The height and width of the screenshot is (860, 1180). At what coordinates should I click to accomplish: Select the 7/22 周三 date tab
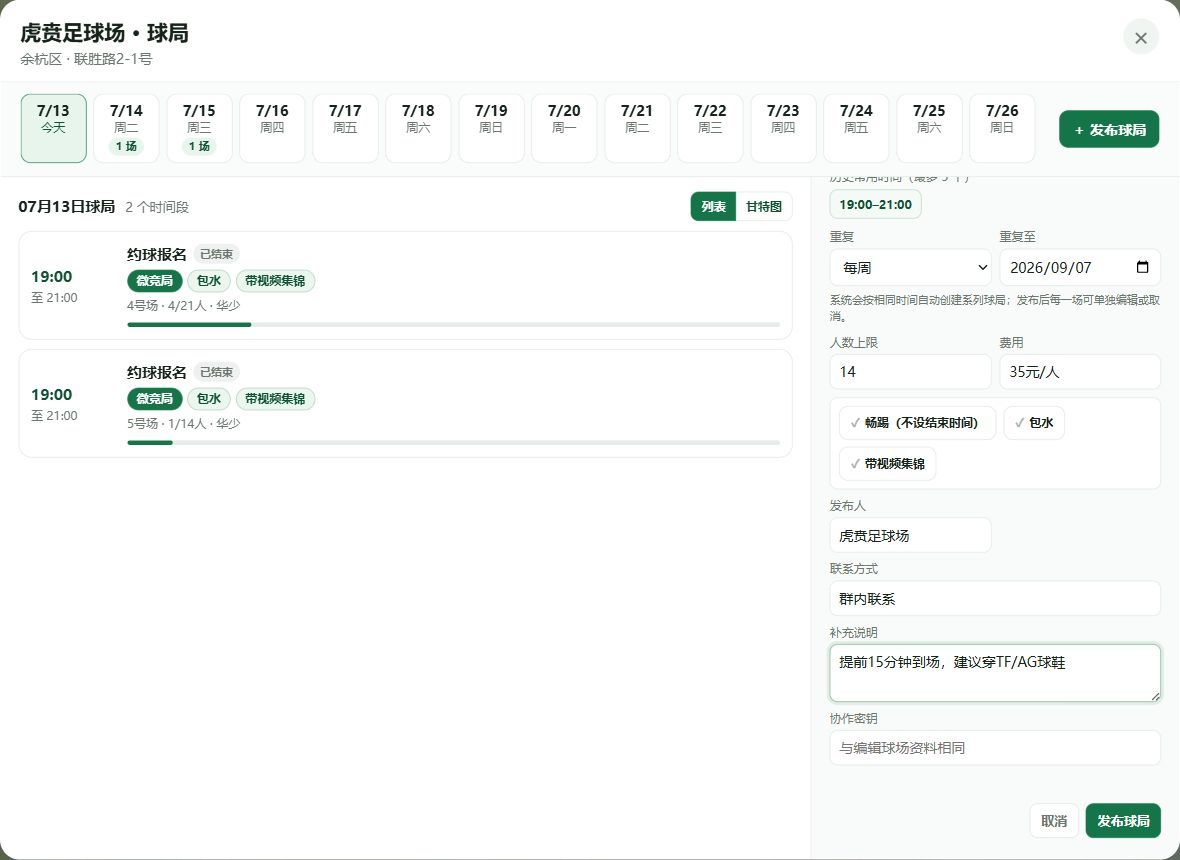pos(710,128)
